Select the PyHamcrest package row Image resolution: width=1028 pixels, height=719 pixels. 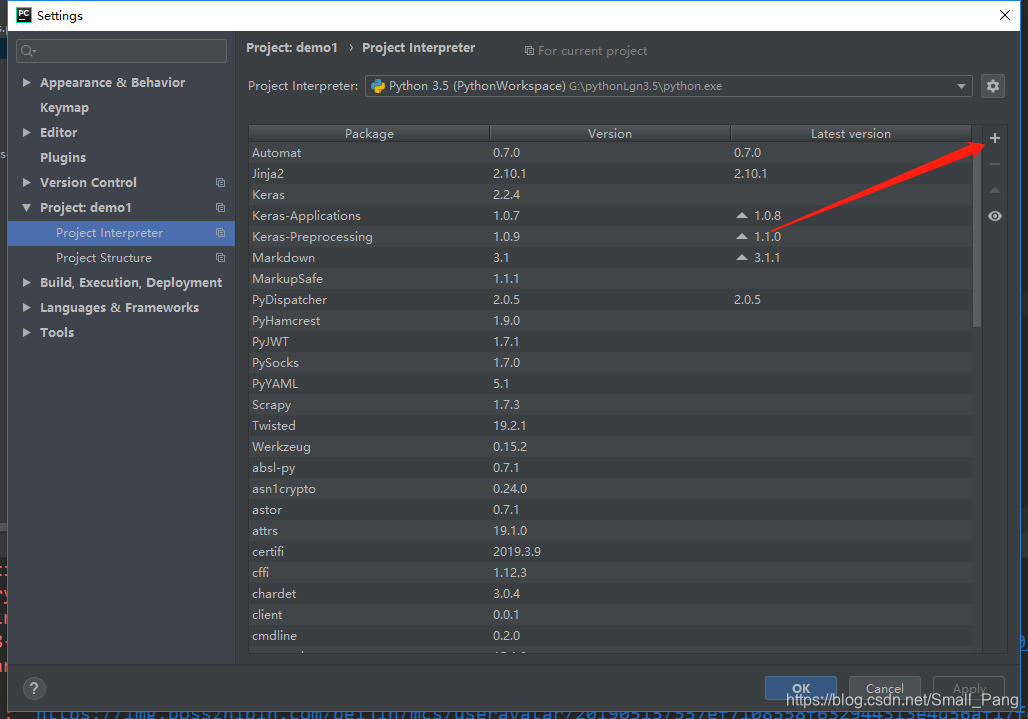610,321
